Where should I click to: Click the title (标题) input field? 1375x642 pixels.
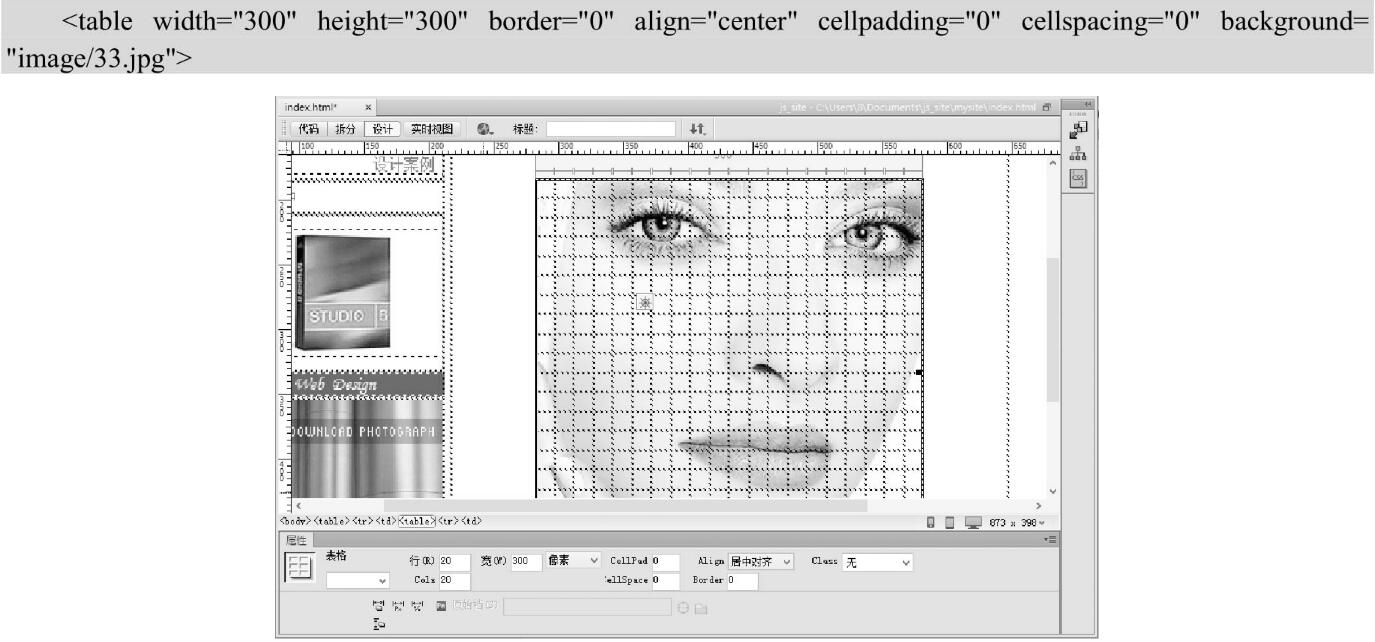(610, 129)
